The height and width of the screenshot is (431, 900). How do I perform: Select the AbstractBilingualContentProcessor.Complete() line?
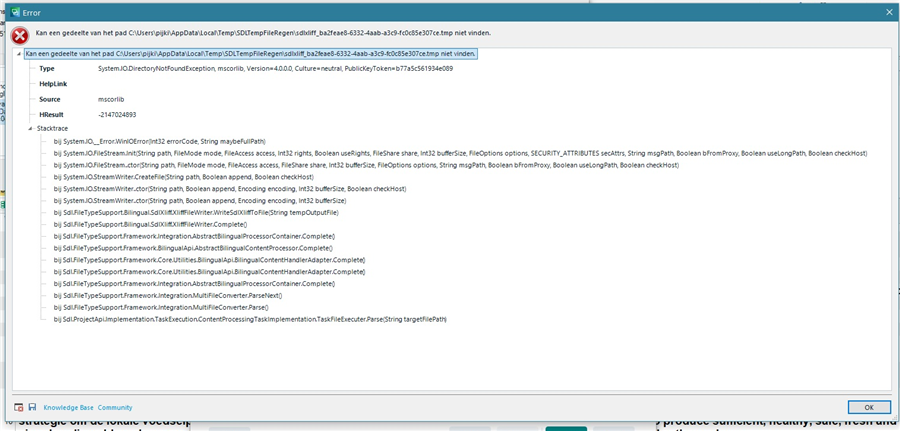click(193, 248)
